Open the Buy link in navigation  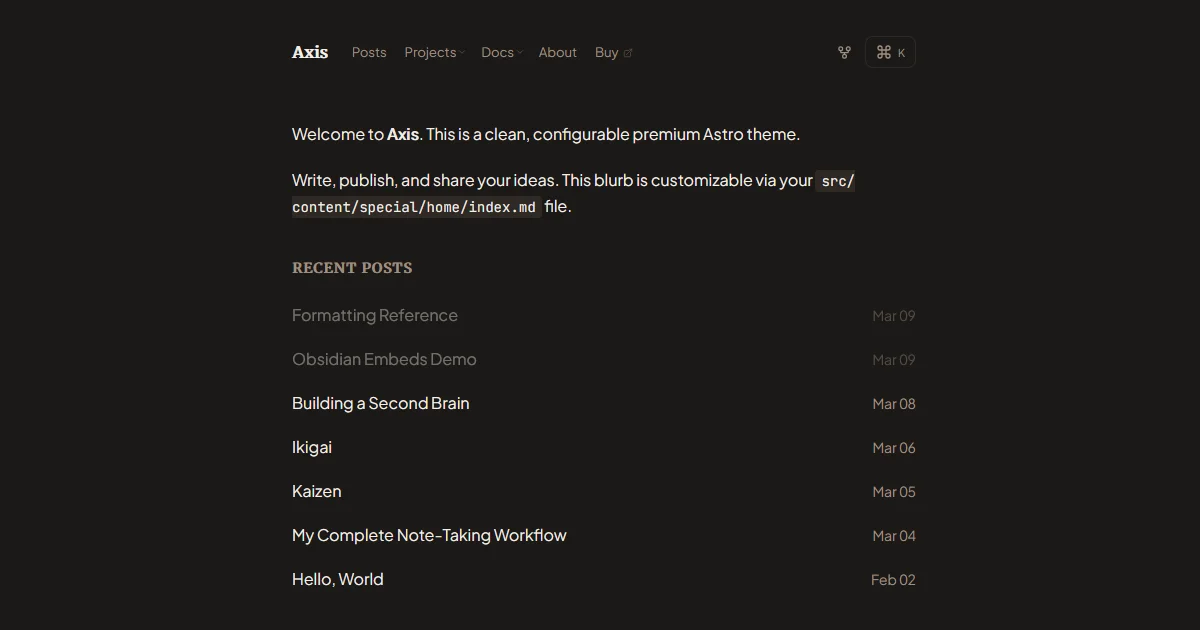[607, 53]
